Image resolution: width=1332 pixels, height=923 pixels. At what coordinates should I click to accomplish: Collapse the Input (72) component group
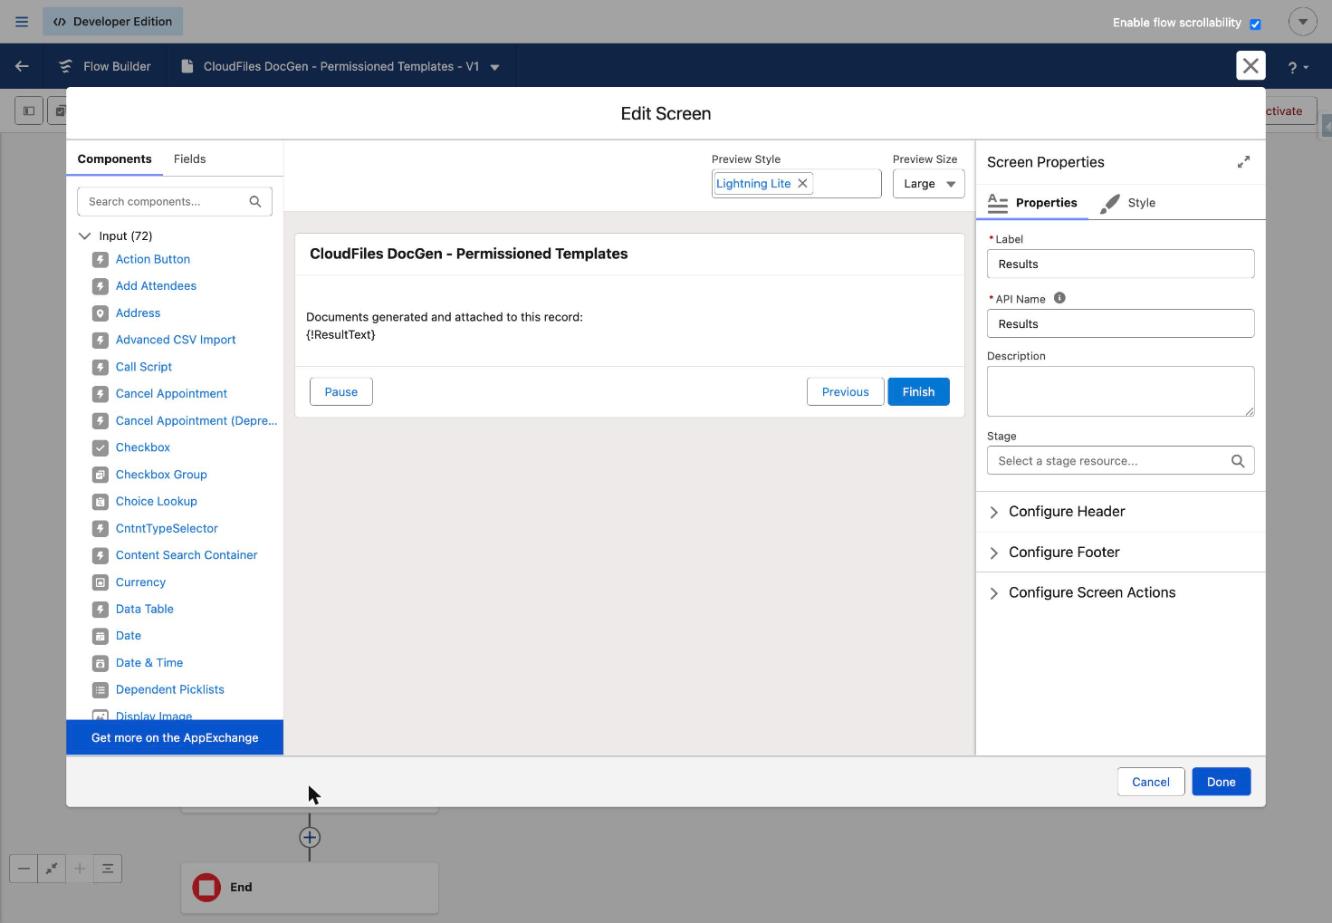tap(84, 236)
